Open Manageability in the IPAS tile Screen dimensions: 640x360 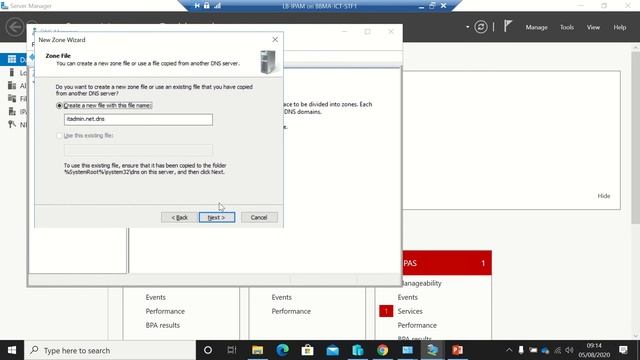(422, 283)
